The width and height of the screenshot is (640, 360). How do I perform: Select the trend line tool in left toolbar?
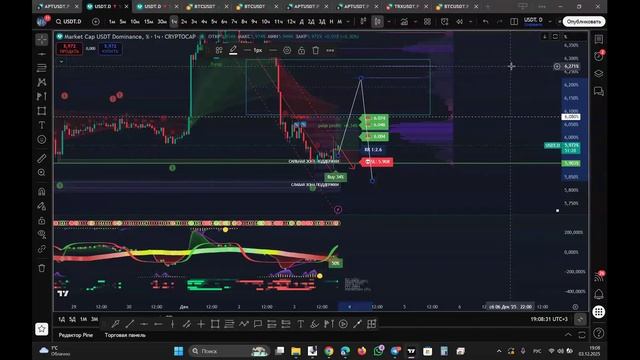(x=42, y=54)
